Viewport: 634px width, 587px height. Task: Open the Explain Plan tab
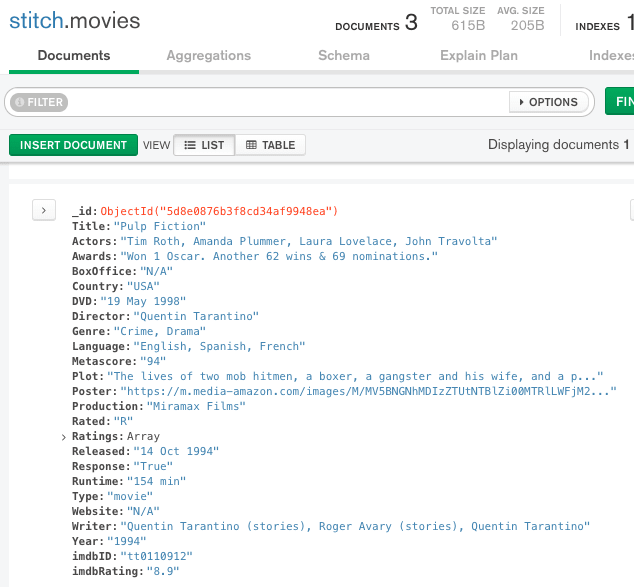(x=479, y=56)
